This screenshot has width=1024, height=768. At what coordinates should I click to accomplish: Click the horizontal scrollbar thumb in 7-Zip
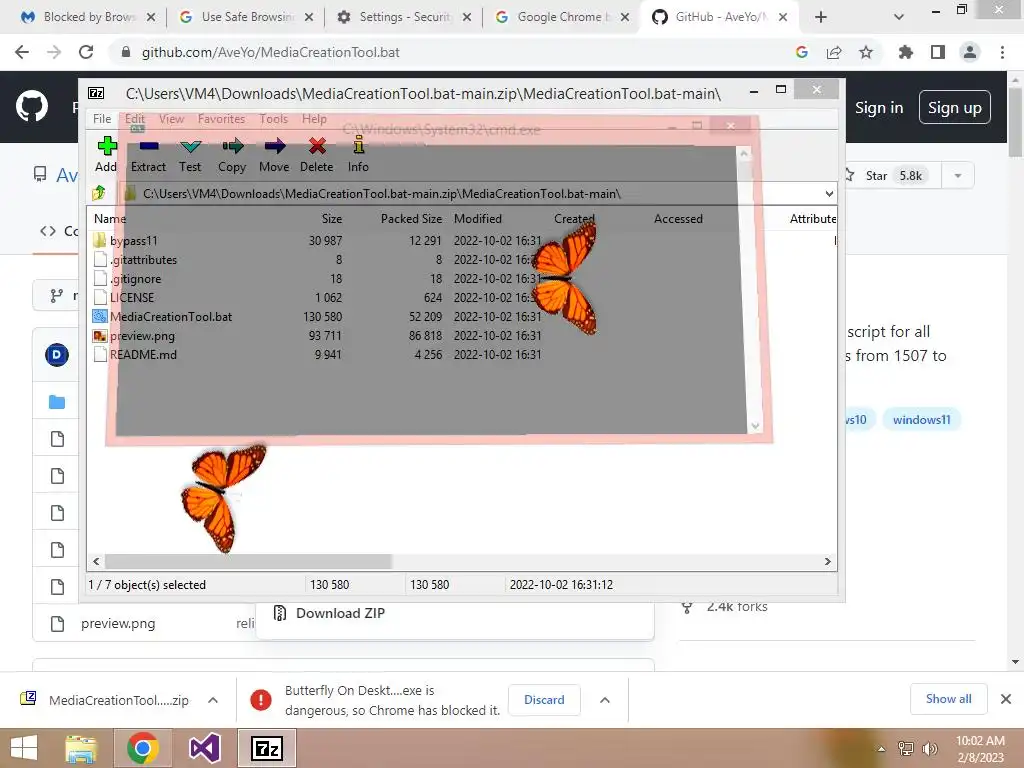pos(248,562)
